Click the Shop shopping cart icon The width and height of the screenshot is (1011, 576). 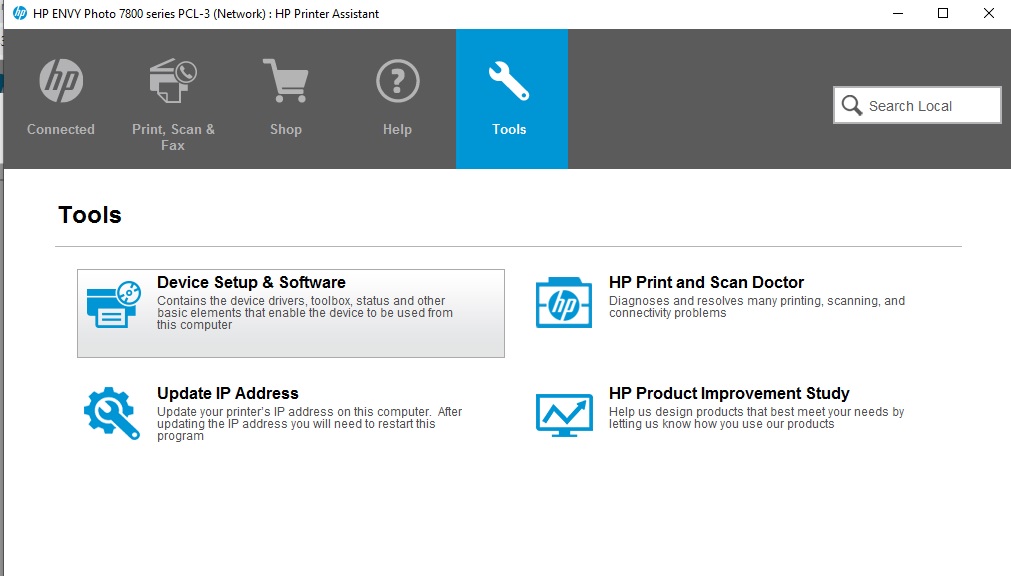286,81
